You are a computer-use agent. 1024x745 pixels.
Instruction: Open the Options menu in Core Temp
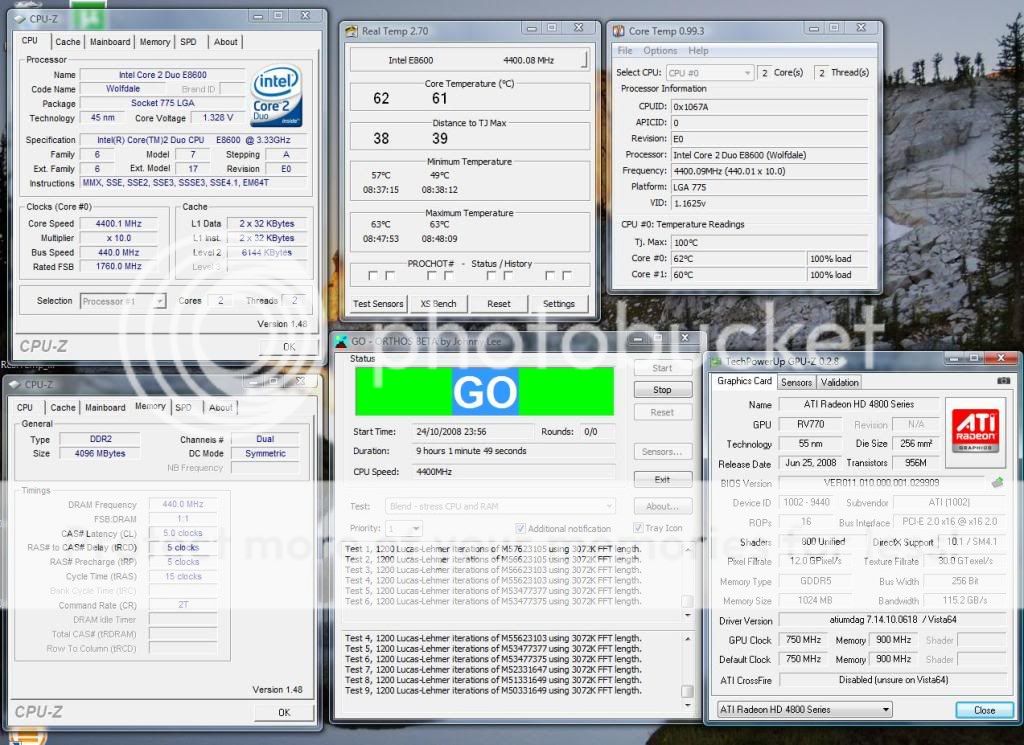pyautogui.click(x=660, y=51)
